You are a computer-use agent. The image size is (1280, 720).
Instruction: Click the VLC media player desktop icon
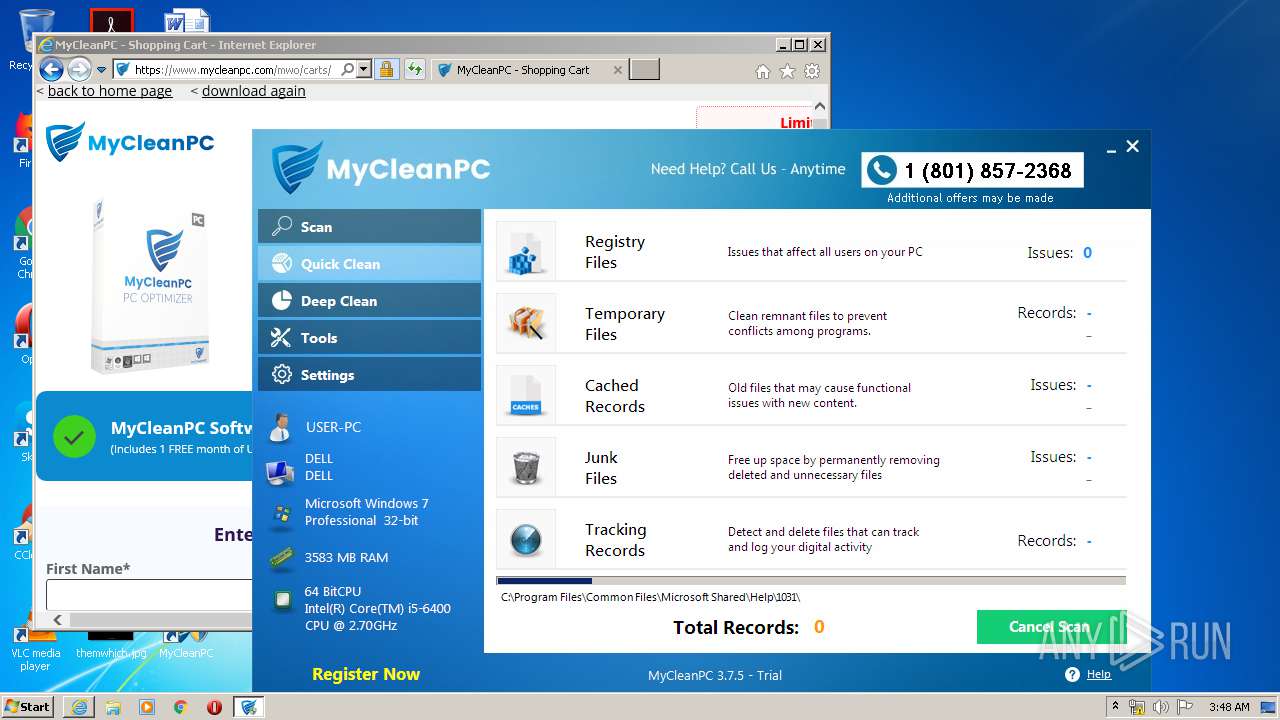[x=36, y=650]
